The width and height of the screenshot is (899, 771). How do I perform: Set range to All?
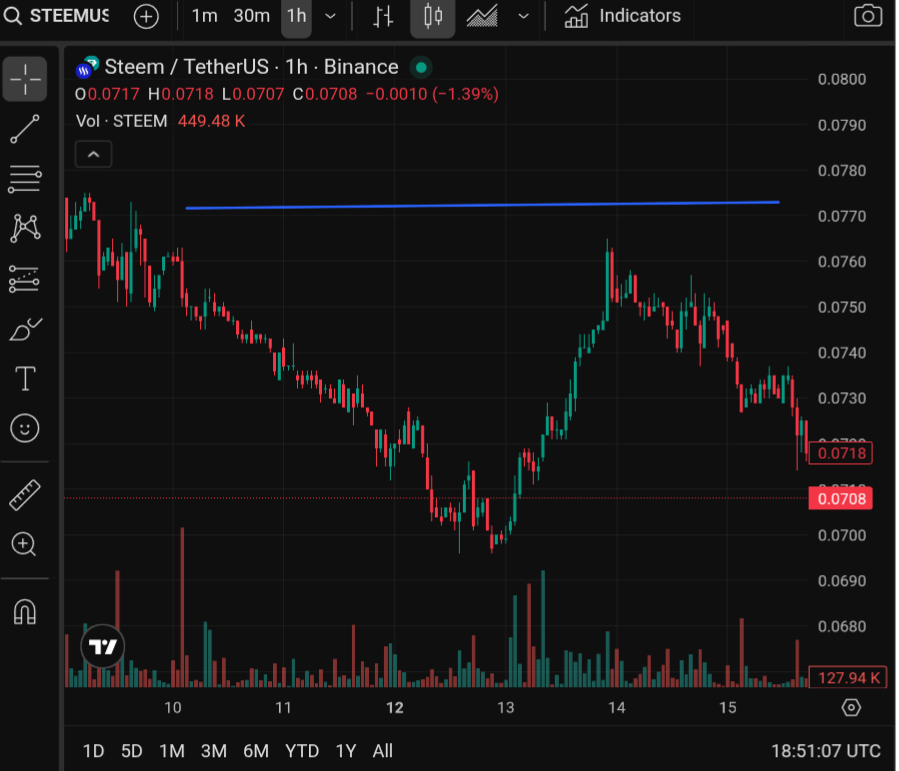coord(382,751)
